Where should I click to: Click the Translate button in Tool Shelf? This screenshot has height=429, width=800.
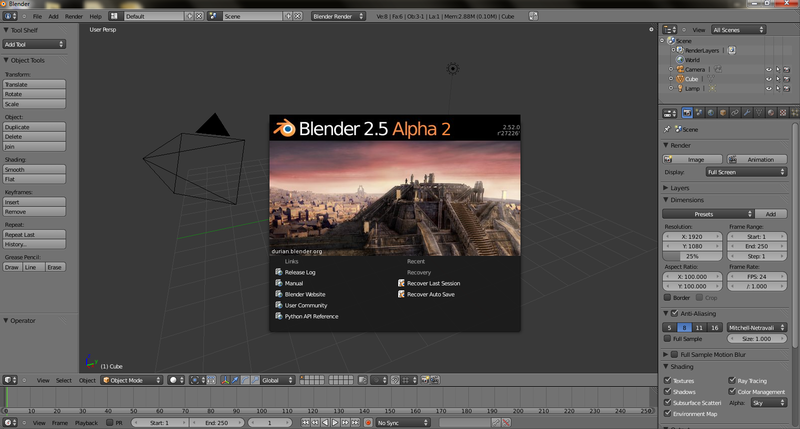tap(34, 84)
